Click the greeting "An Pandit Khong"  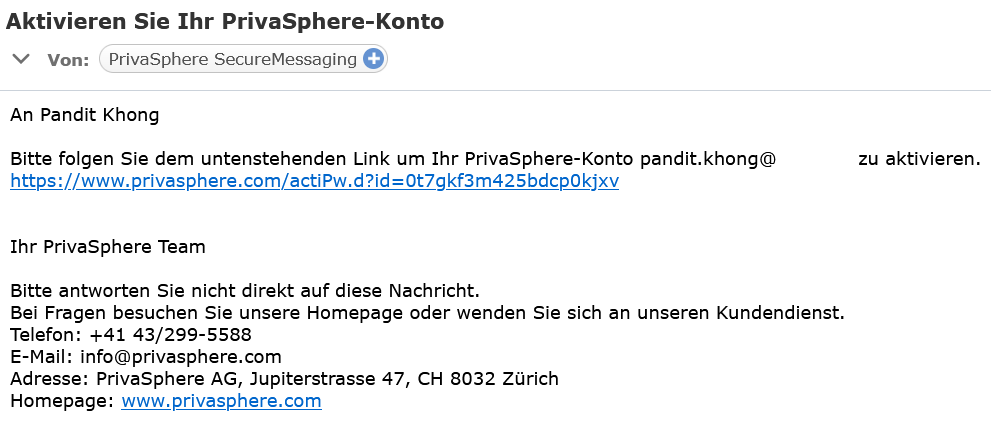point(85,115)
